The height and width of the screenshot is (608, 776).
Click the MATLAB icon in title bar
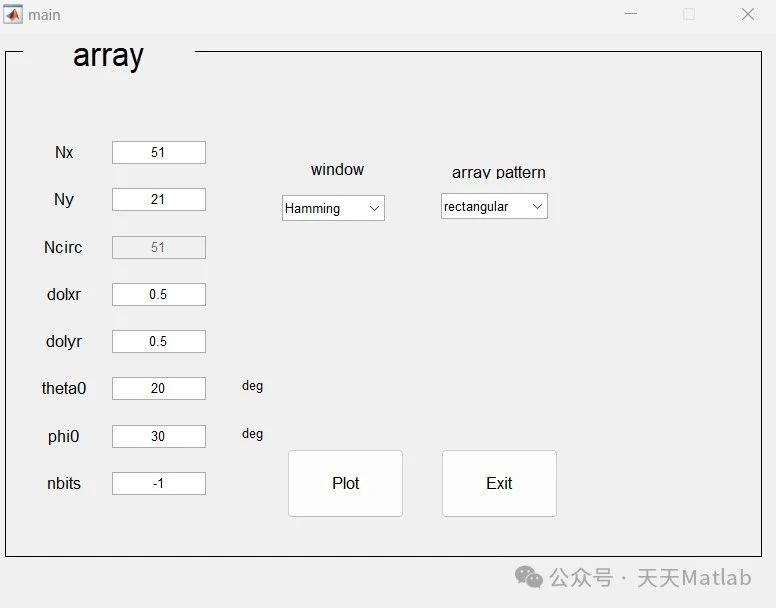pos(13,15)
